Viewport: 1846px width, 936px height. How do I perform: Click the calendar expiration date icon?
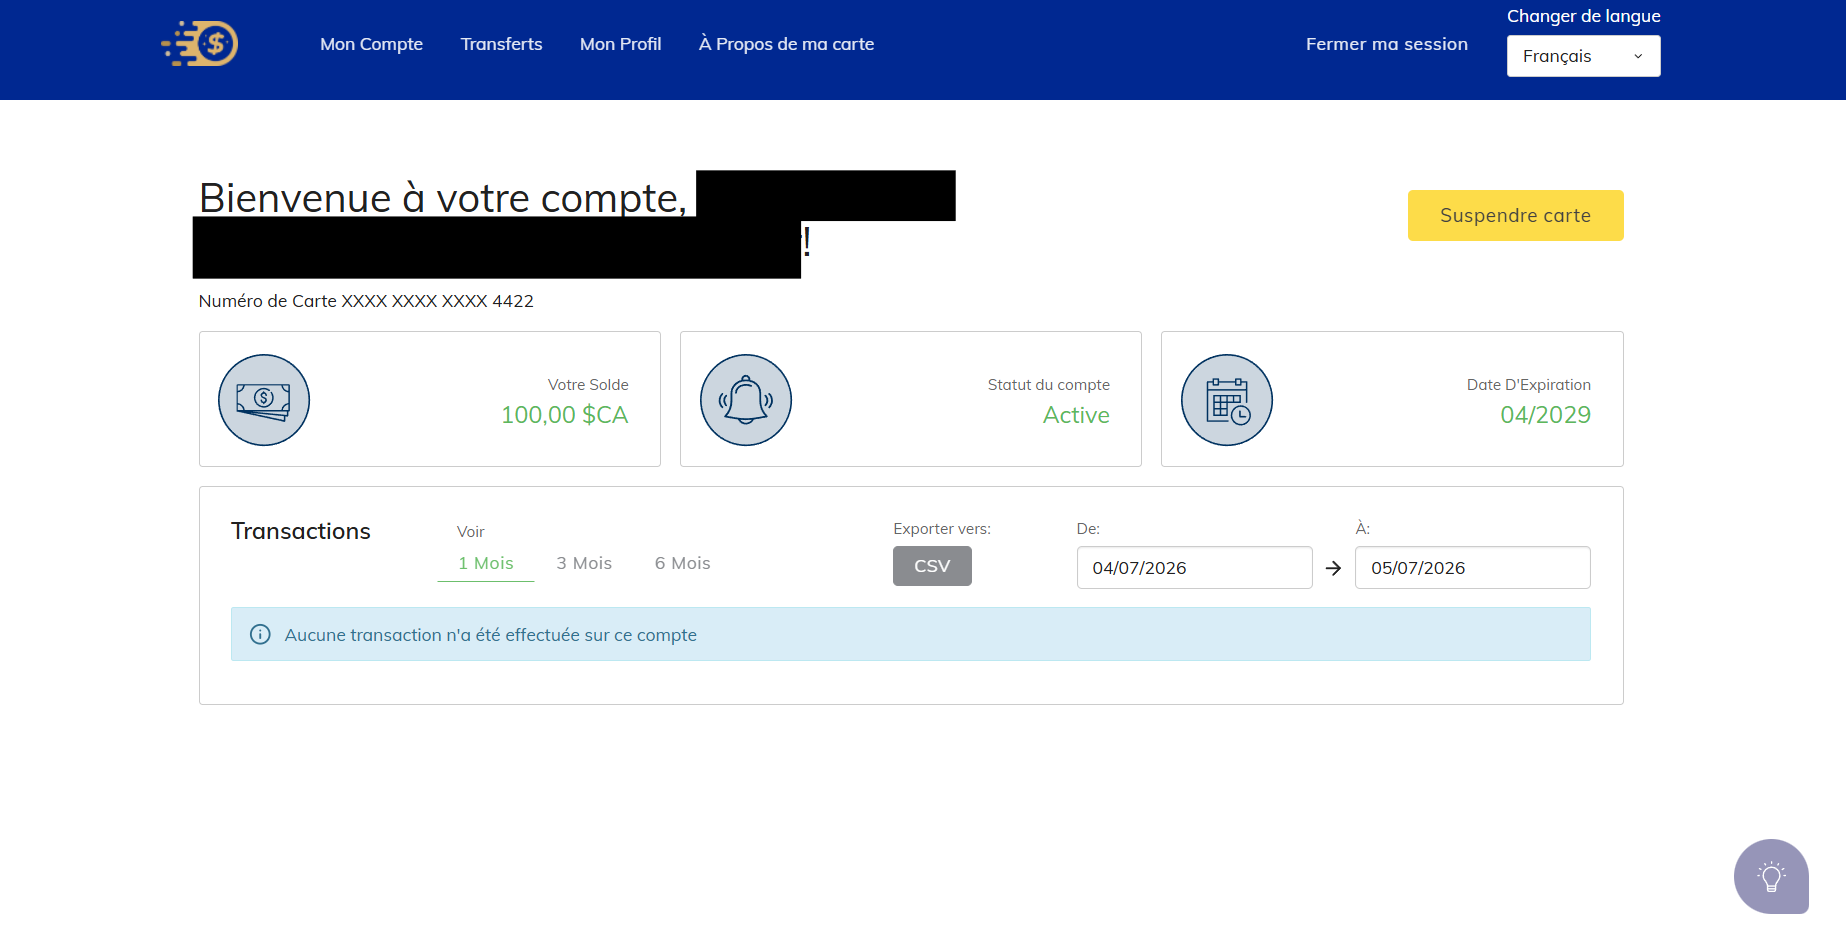[x=1227, y=400]
